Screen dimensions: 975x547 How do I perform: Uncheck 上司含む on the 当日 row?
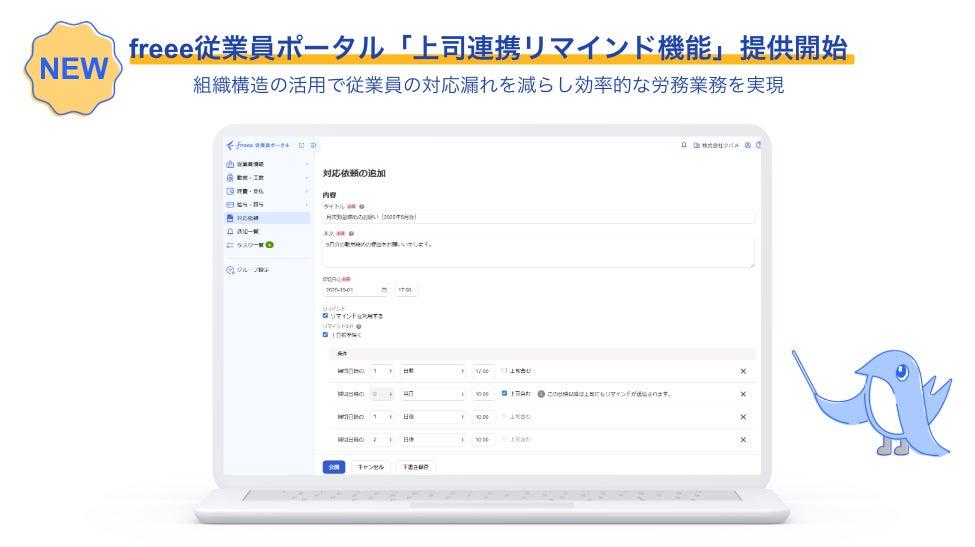[504, 393]
